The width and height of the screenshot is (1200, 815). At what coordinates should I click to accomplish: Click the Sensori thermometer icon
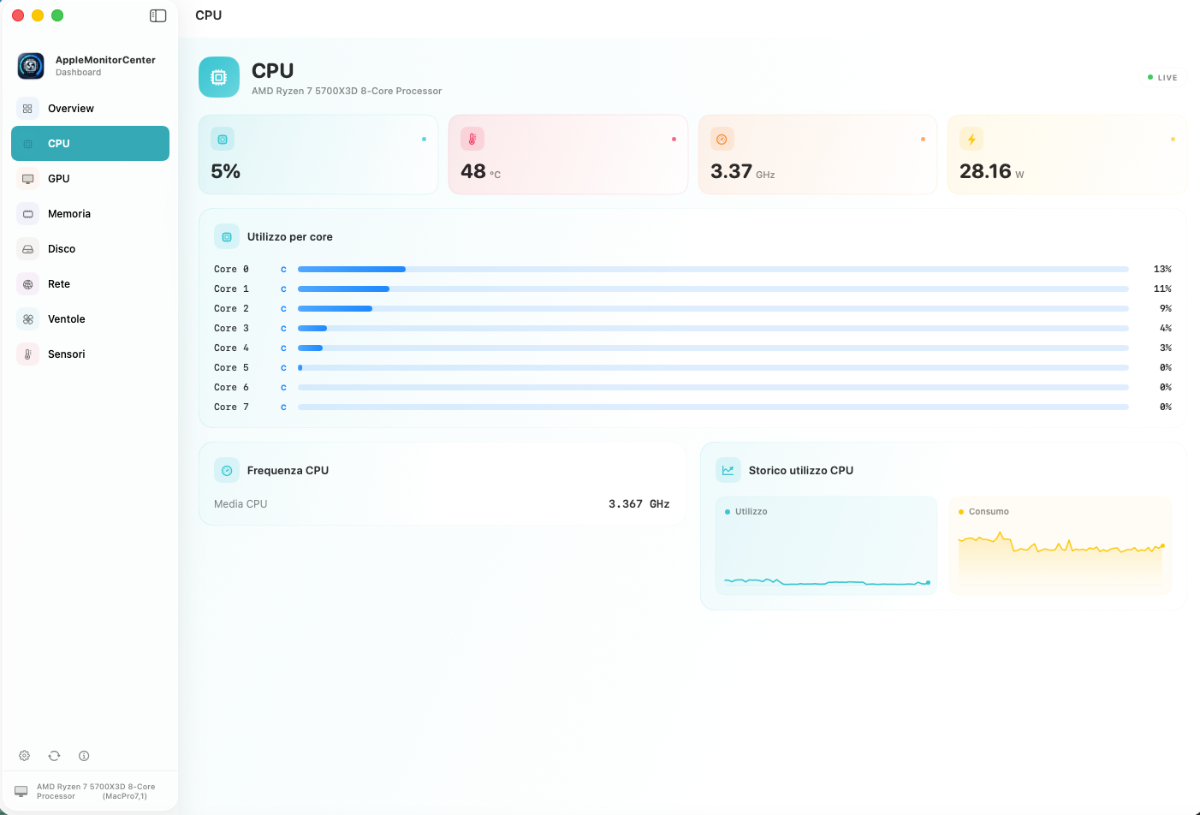(28, 354)
